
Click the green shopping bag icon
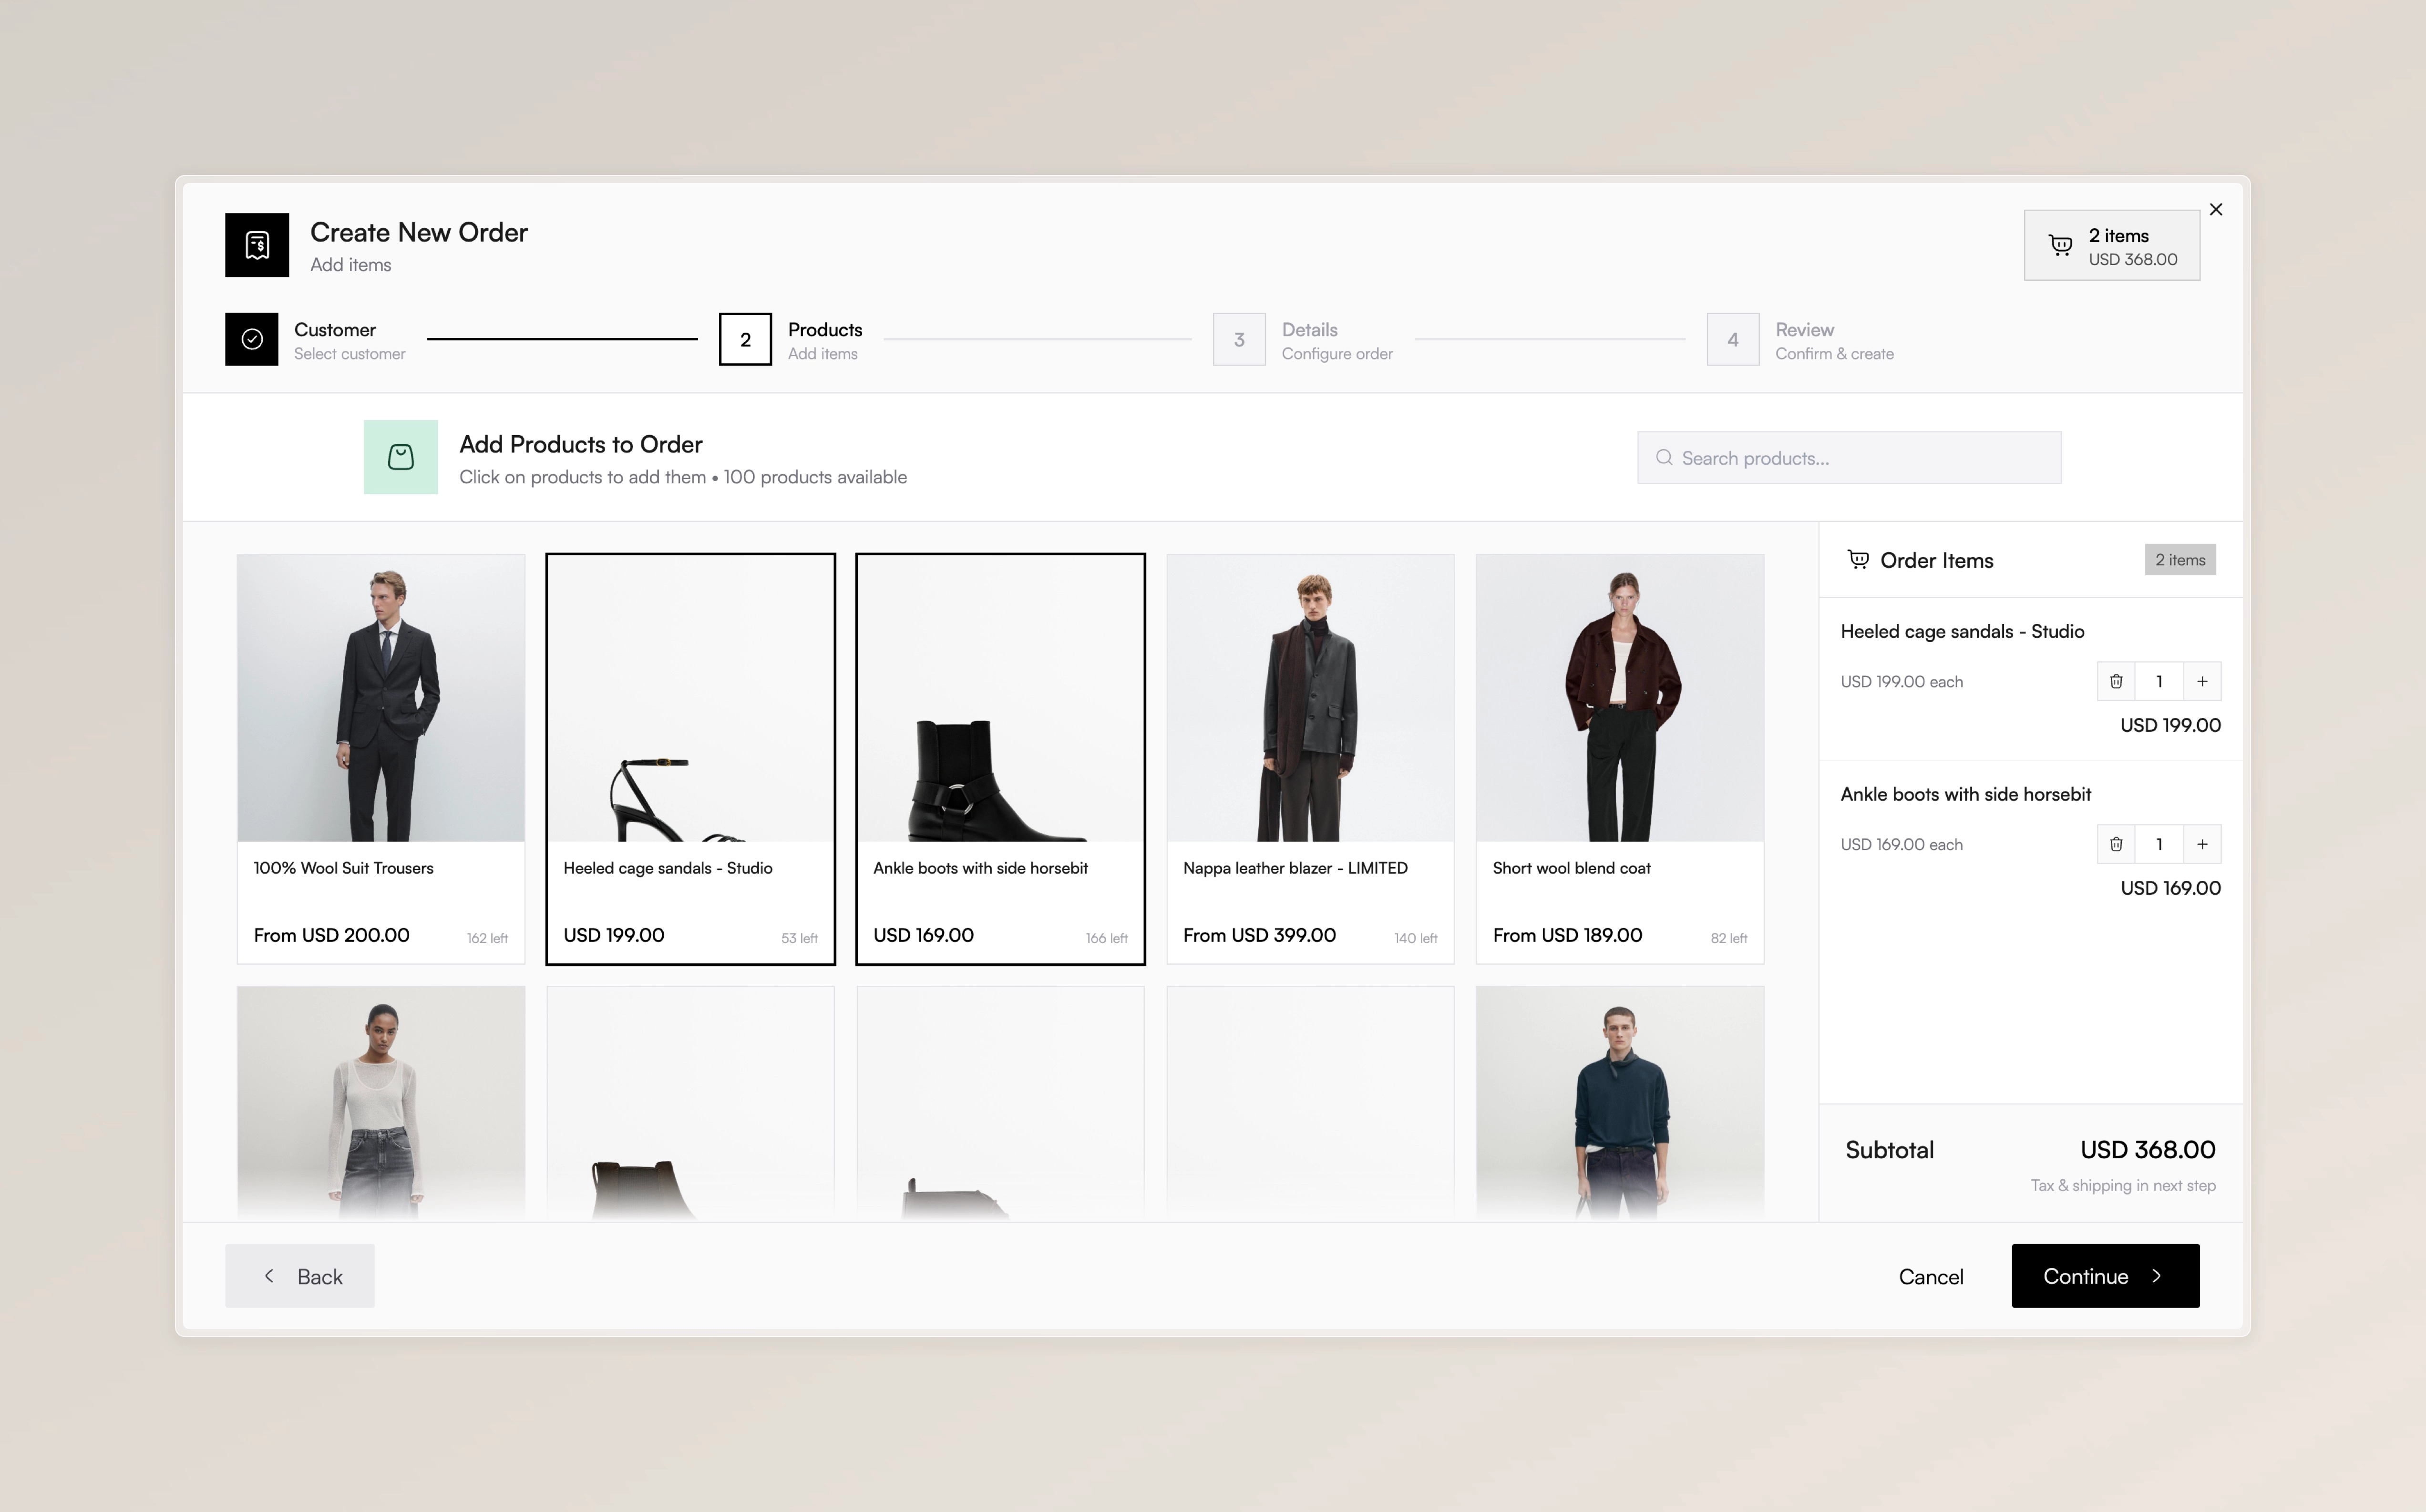pos(400,457)
